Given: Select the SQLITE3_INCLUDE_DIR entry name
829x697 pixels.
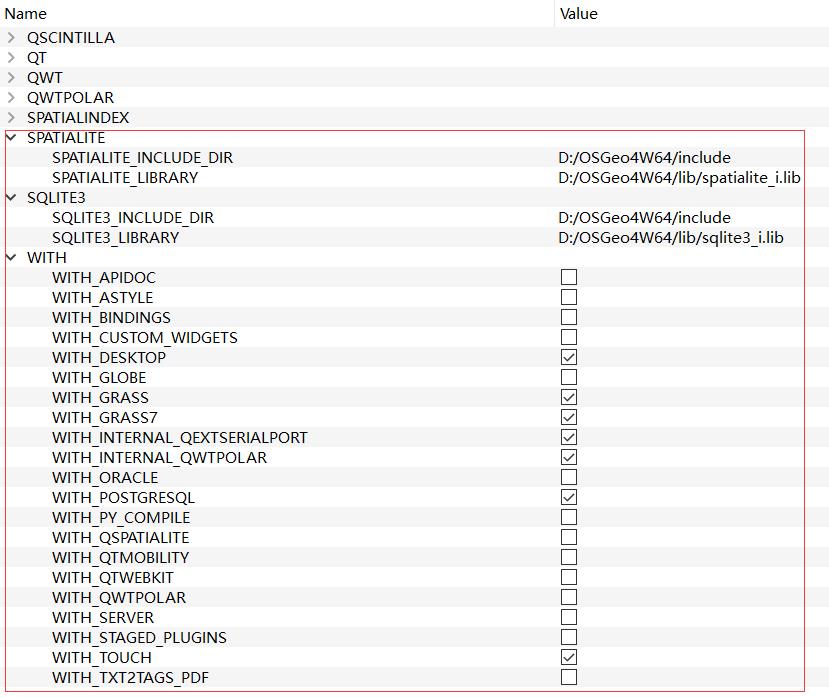Looking at the screenshot, I should pyautogui.click(x=133, y=217).
